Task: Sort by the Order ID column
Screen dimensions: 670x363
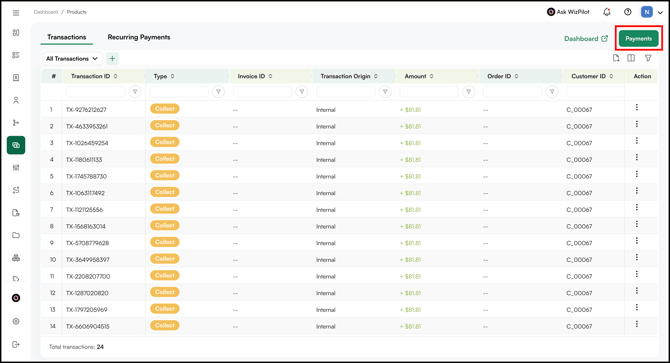Action: click(517, 76)
